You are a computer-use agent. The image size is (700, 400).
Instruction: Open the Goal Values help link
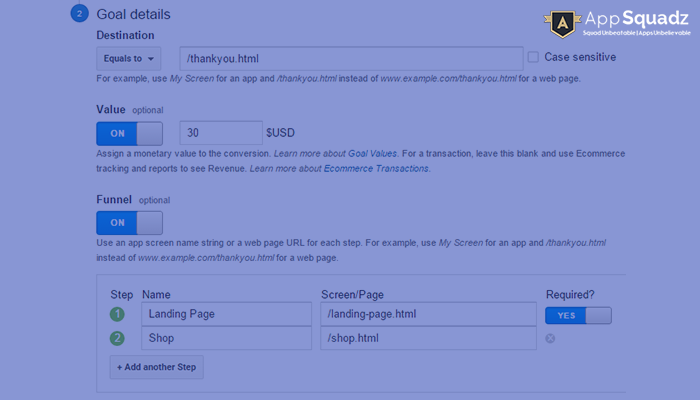(372, 154)
